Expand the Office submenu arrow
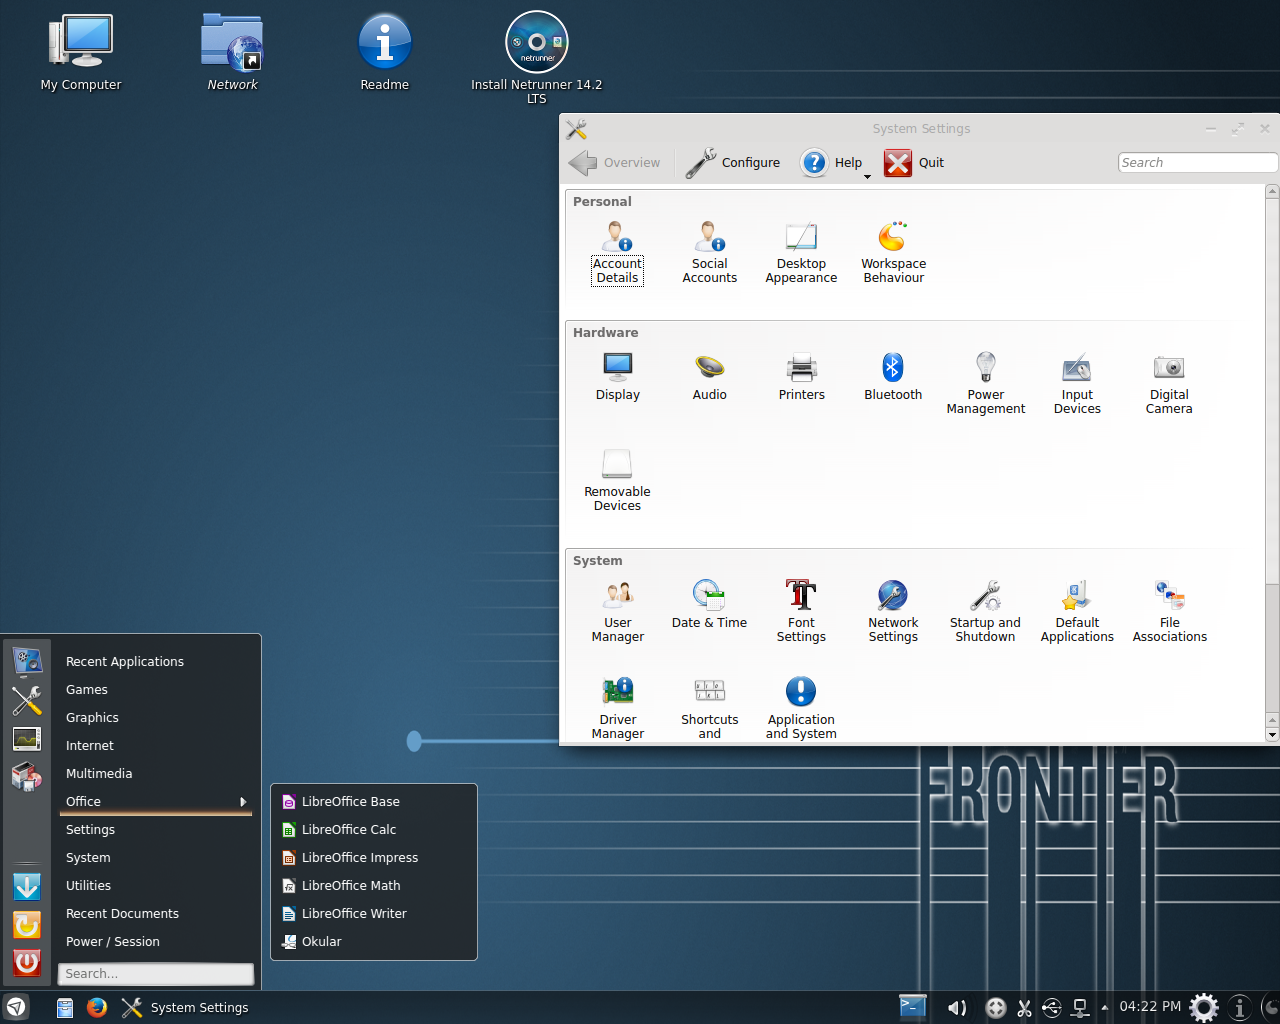Image resolution: width=1280 pixels, height=1024 pixels. [243, 802]
